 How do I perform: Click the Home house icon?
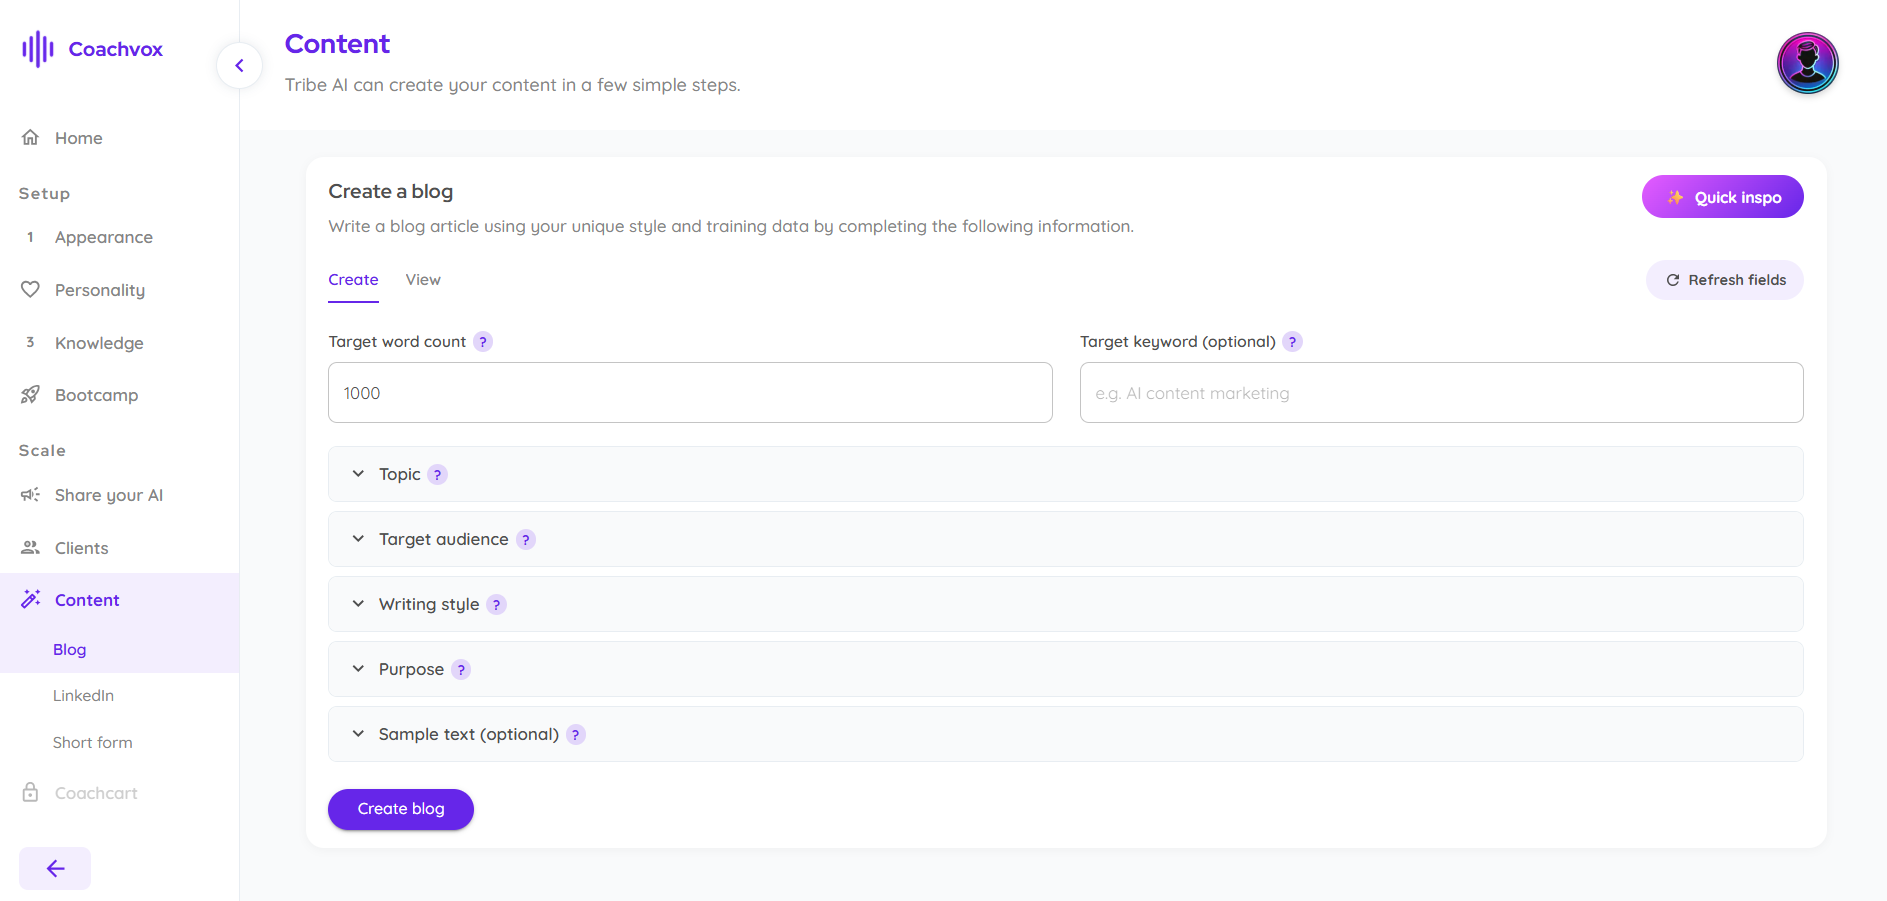click(30, 137)
